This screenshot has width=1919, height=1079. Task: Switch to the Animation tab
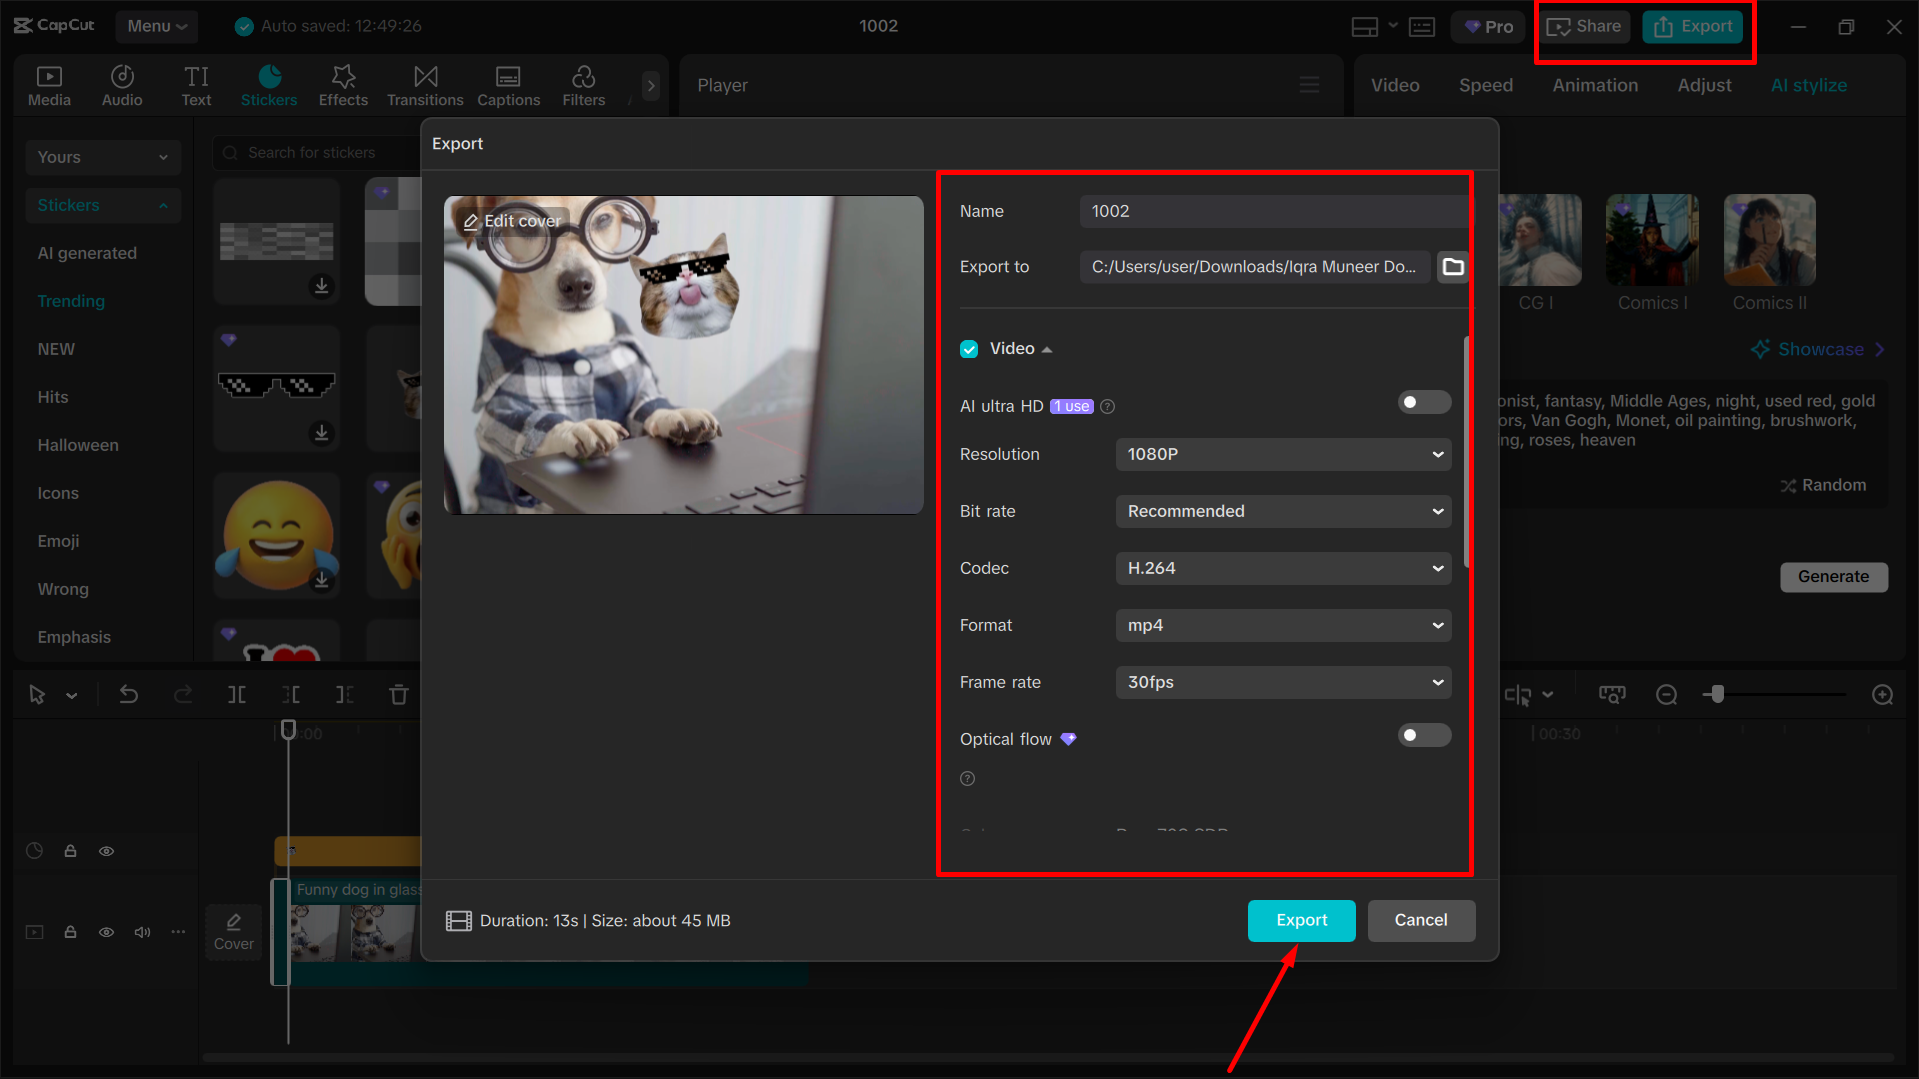[x=1594, y=85]
